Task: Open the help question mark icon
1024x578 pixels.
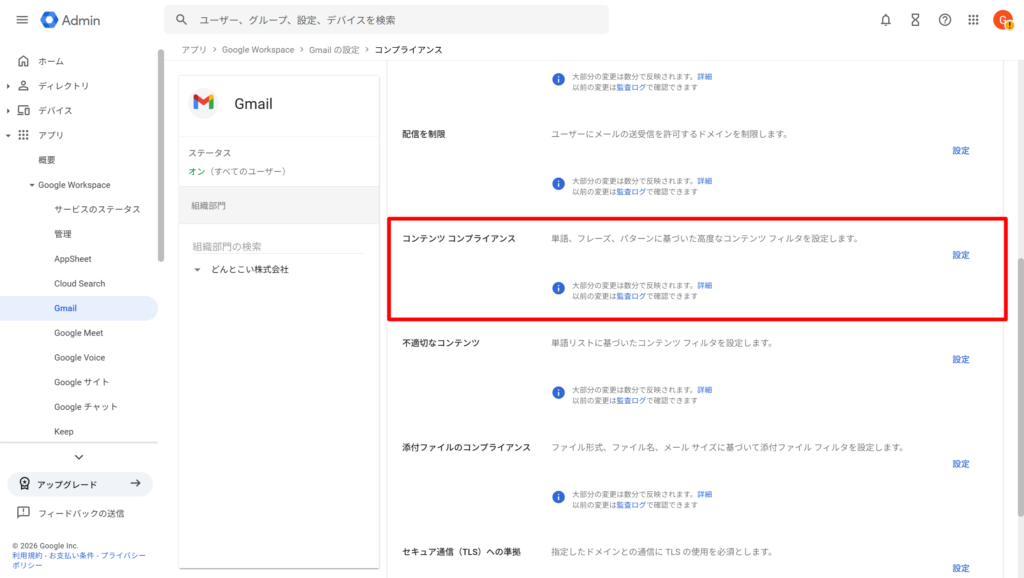Action: click(944, 20)
